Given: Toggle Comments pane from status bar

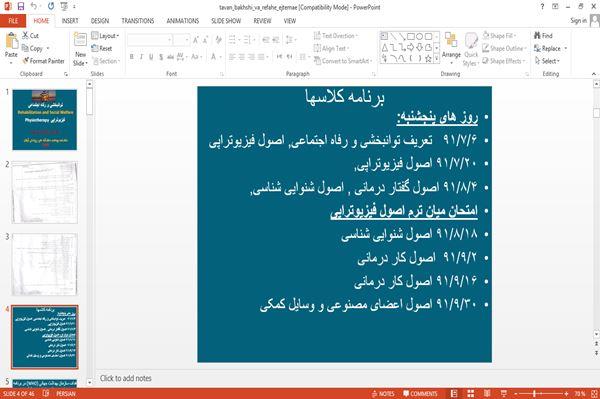Looking at the screenshot, I should (420, 393).
